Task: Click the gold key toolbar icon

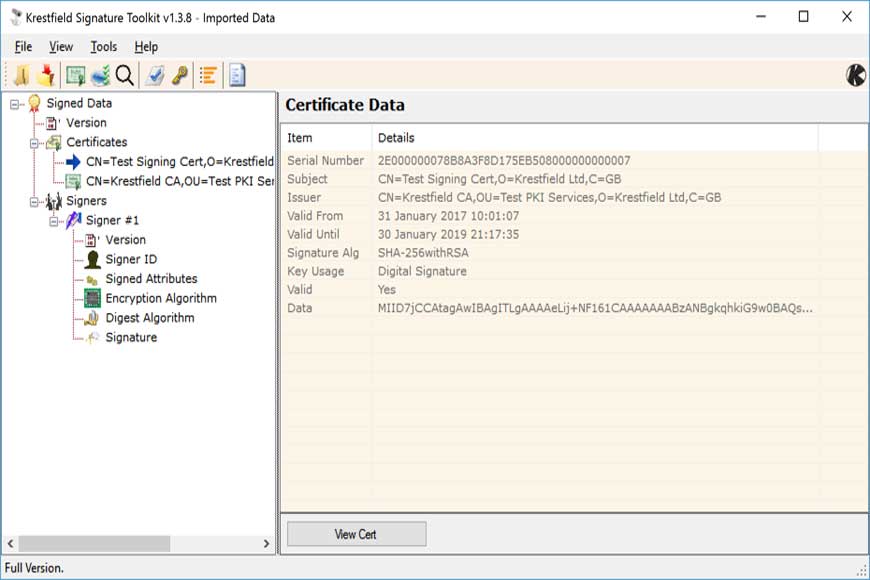Action: (179, 75)
